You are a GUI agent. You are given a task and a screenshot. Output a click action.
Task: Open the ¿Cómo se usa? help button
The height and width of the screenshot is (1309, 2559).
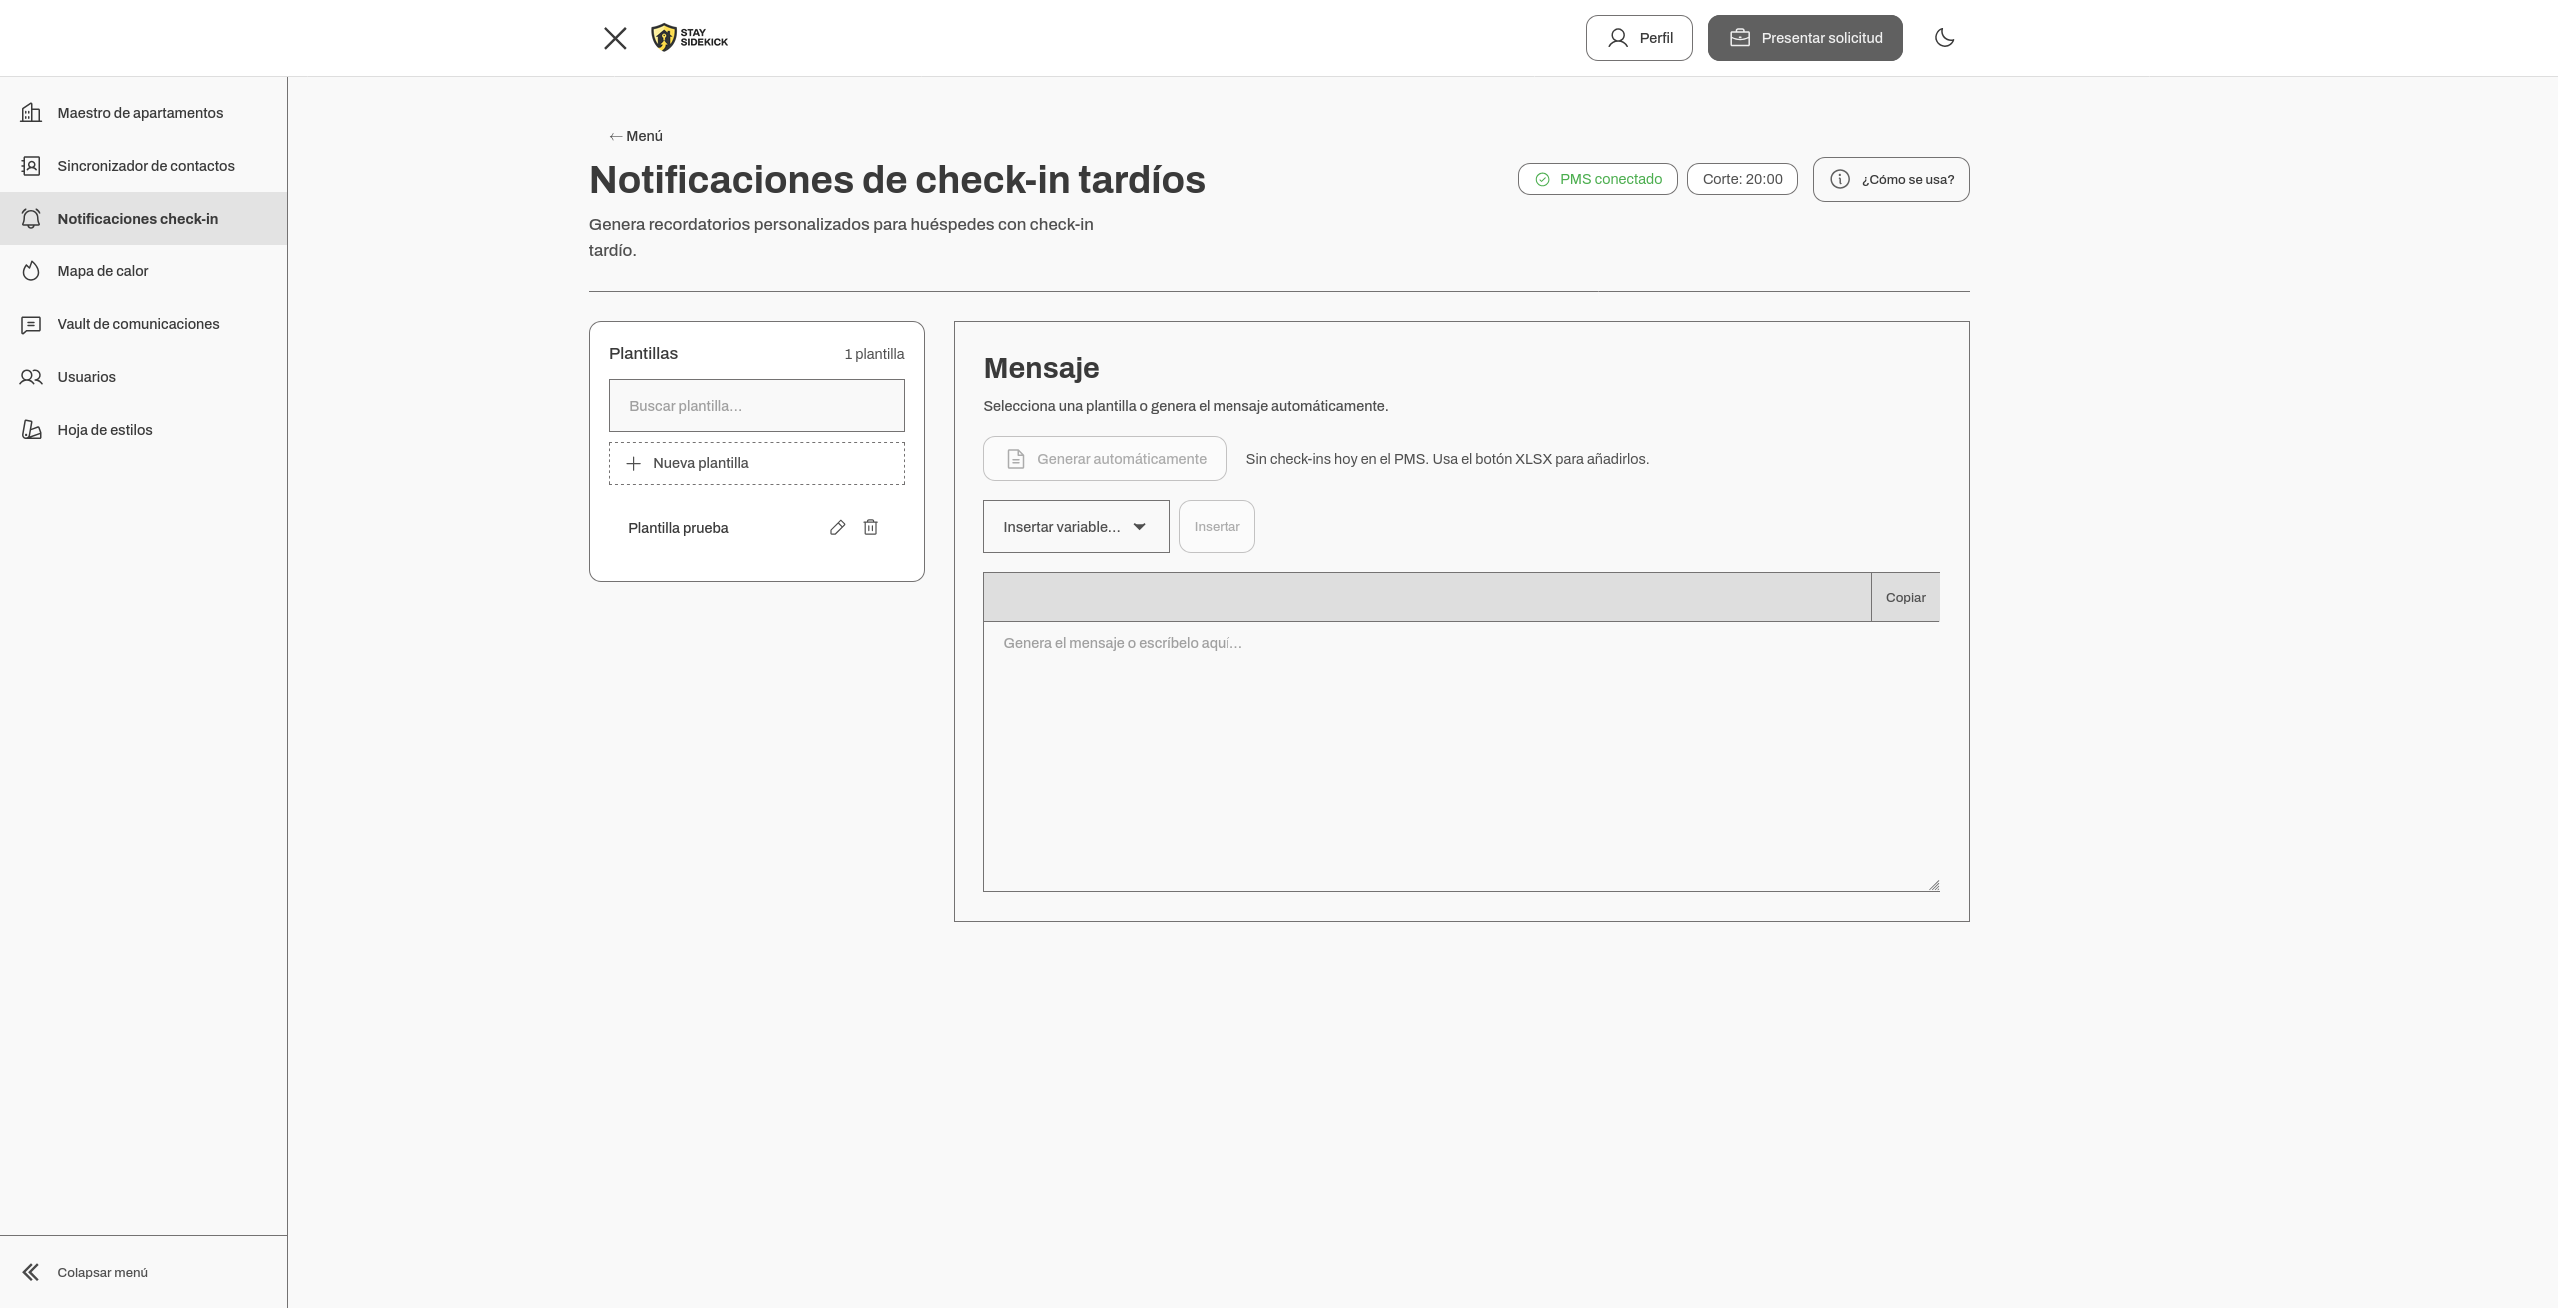click(1890, 179)
